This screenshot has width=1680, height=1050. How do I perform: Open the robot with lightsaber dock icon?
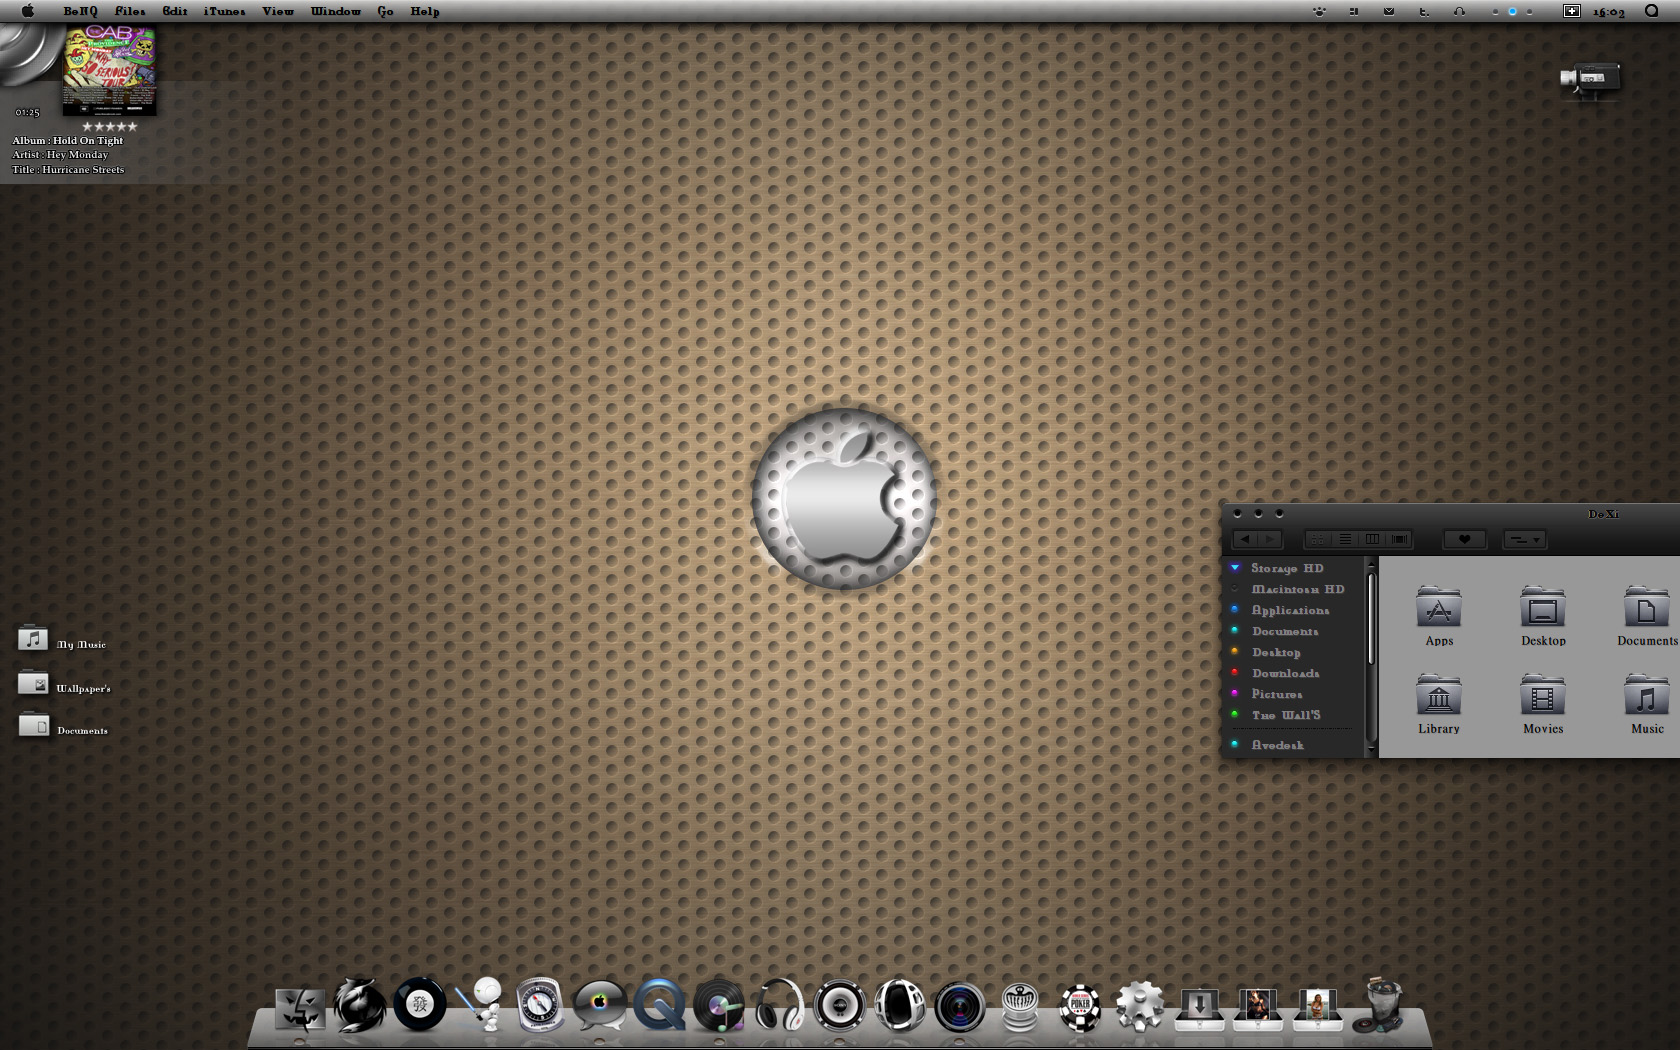480,1005
